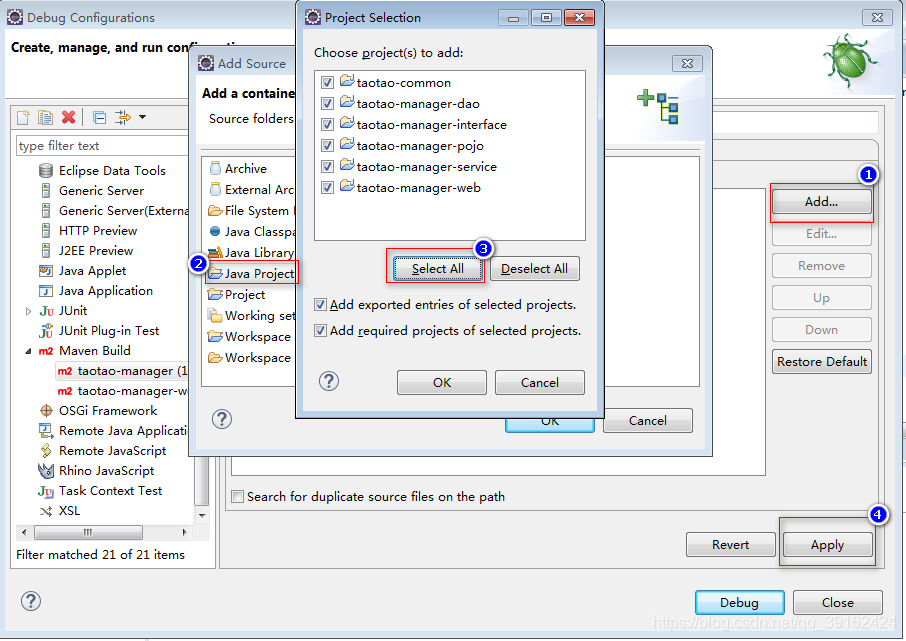Collapse the Maven Build tree node
Image resolution: width=906 pixels, height=641 pixels.
tap(28, 351)
